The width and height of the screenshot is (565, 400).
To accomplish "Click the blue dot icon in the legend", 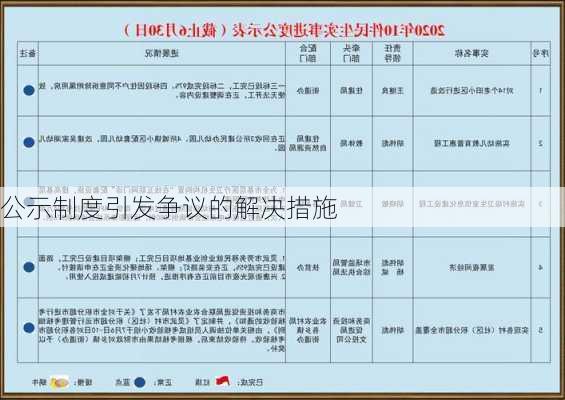I will [x=140, y=382].
